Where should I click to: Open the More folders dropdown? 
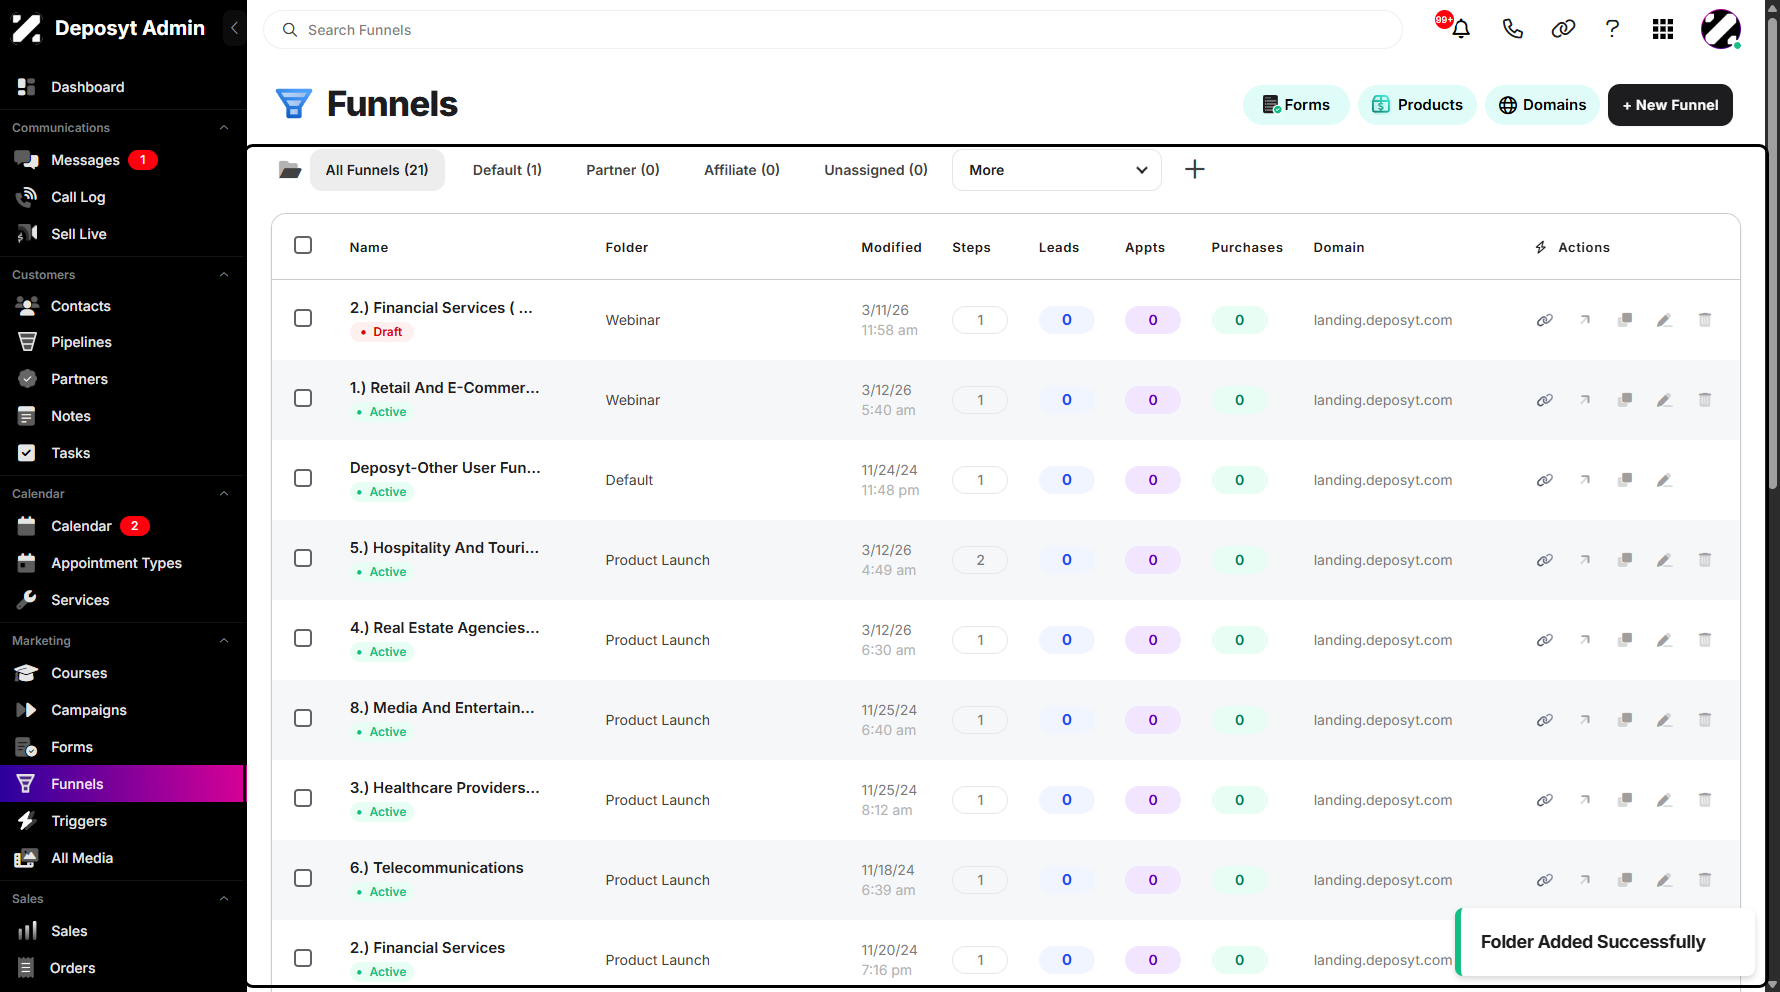click(1057, 170)
